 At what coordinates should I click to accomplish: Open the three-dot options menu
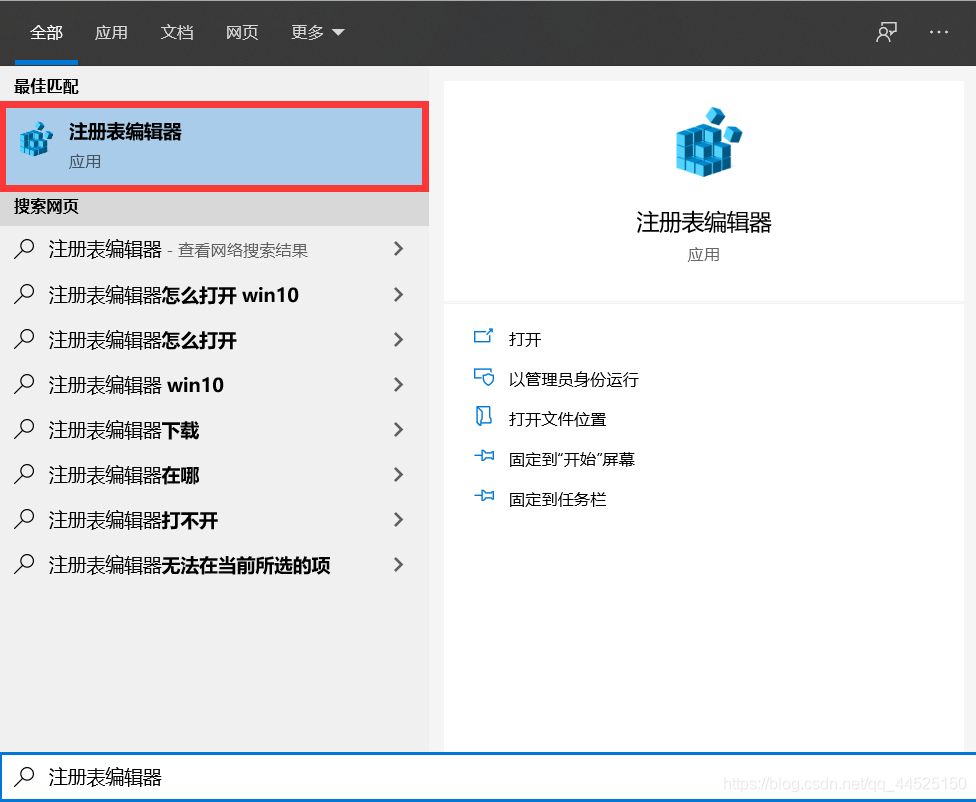(939, 32)
